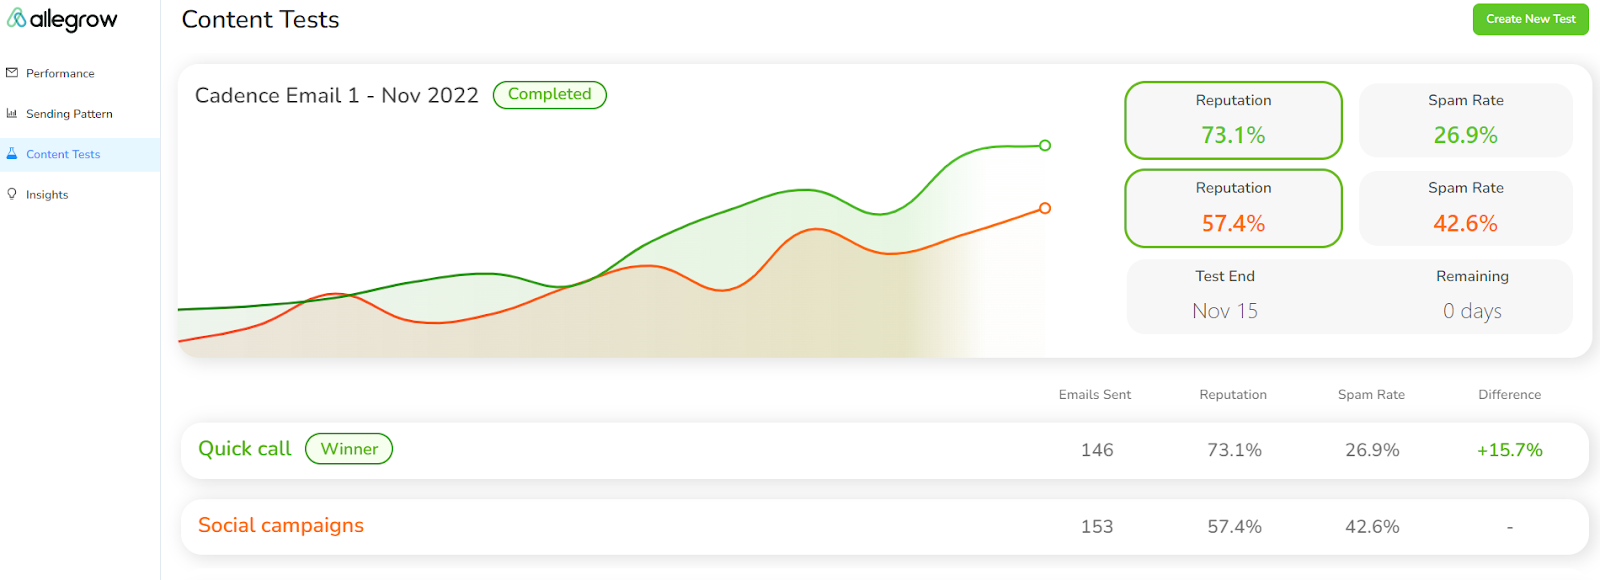Screen dimensions: 1600x580
Task: Click the green line endpoint marker
Action: (x=1044, y=145)
